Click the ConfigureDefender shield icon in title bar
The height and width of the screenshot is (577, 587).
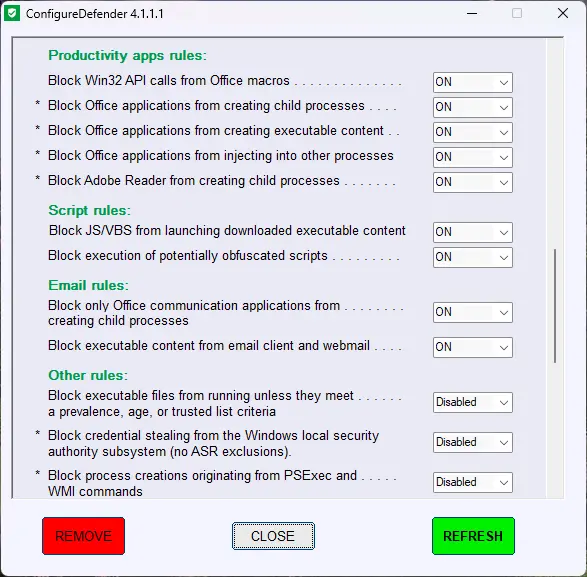(12, 13)
